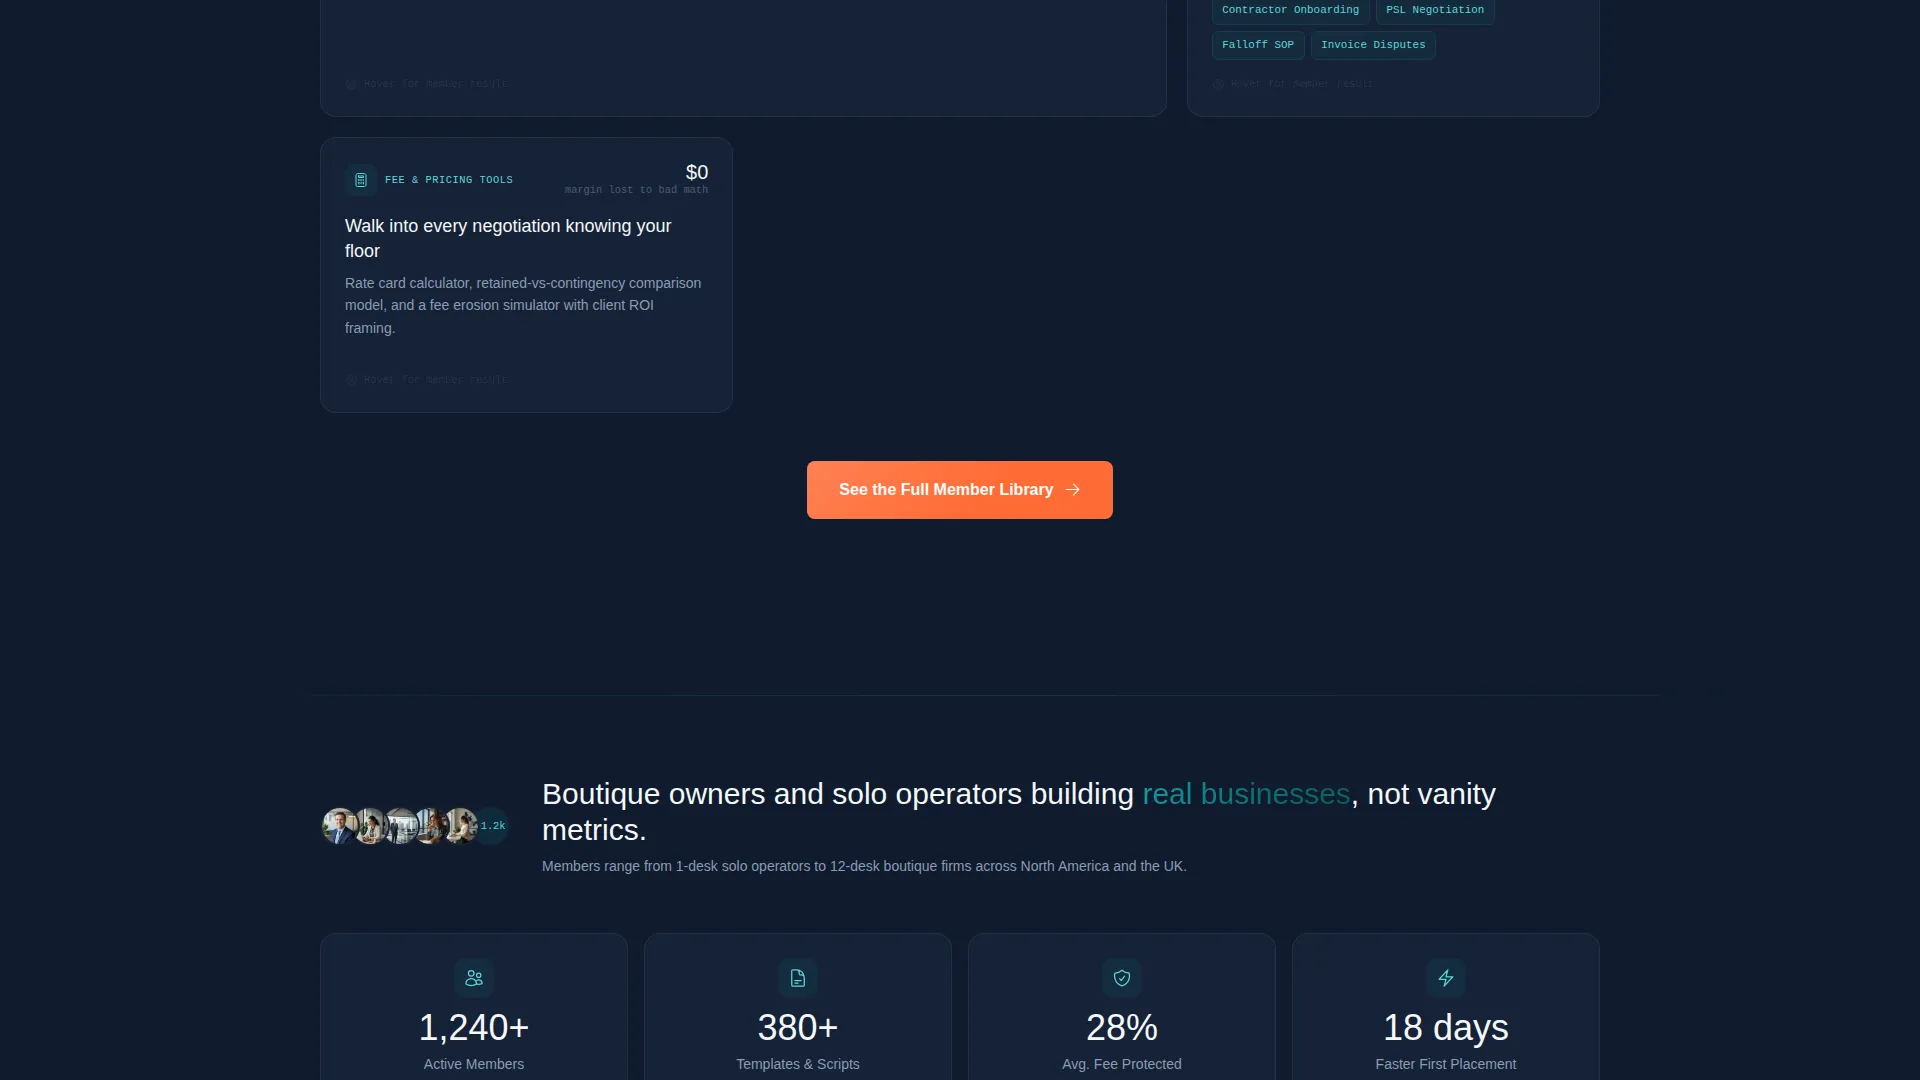Select the Contractor Onboarding tag
The width and height of the screenshot is (1920, 1080).
point(1290,10)
